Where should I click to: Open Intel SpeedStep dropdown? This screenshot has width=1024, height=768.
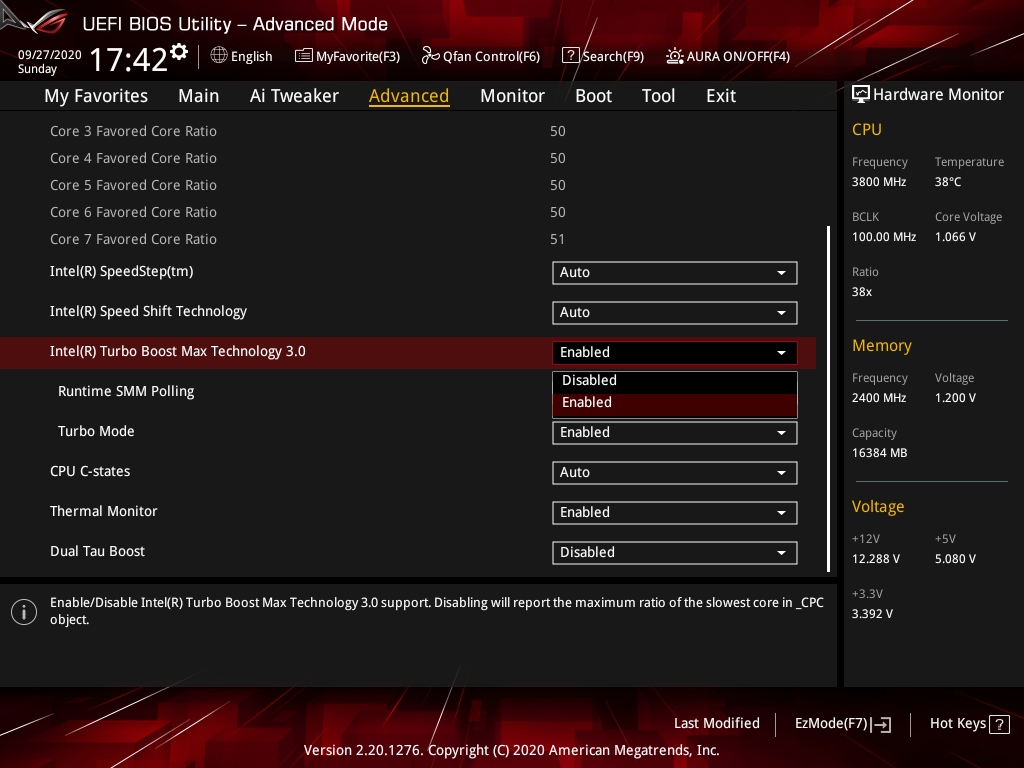(x=675, y=272)
